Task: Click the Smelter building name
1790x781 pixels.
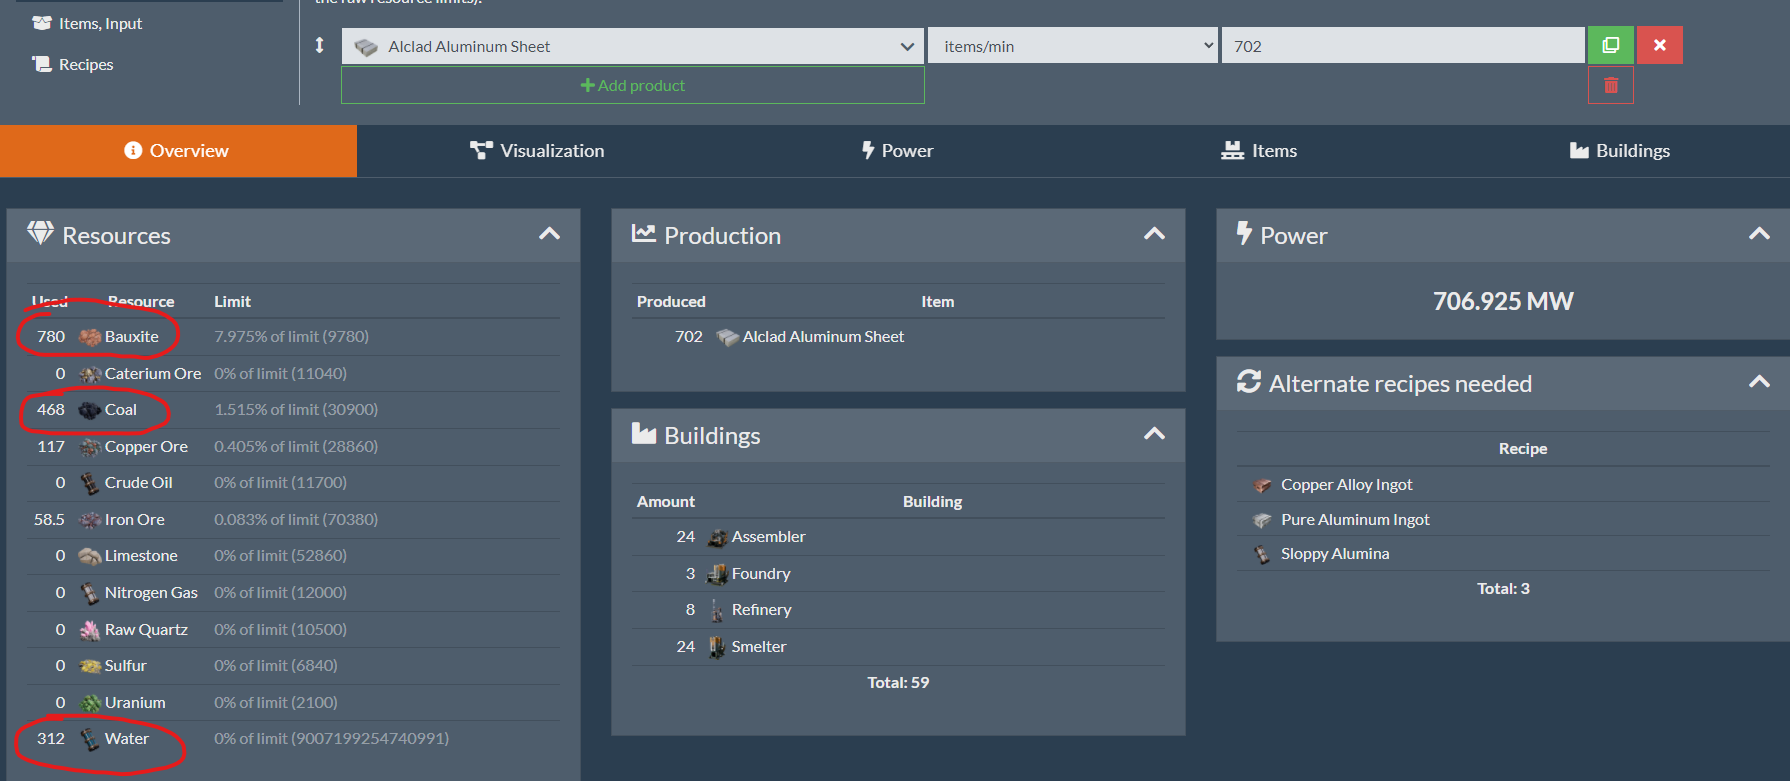Action: point(759,647)
